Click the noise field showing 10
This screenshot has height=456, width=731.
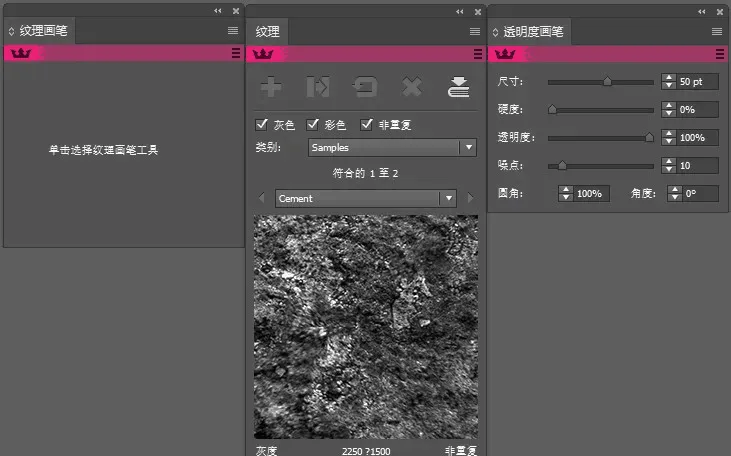[697, 166]
